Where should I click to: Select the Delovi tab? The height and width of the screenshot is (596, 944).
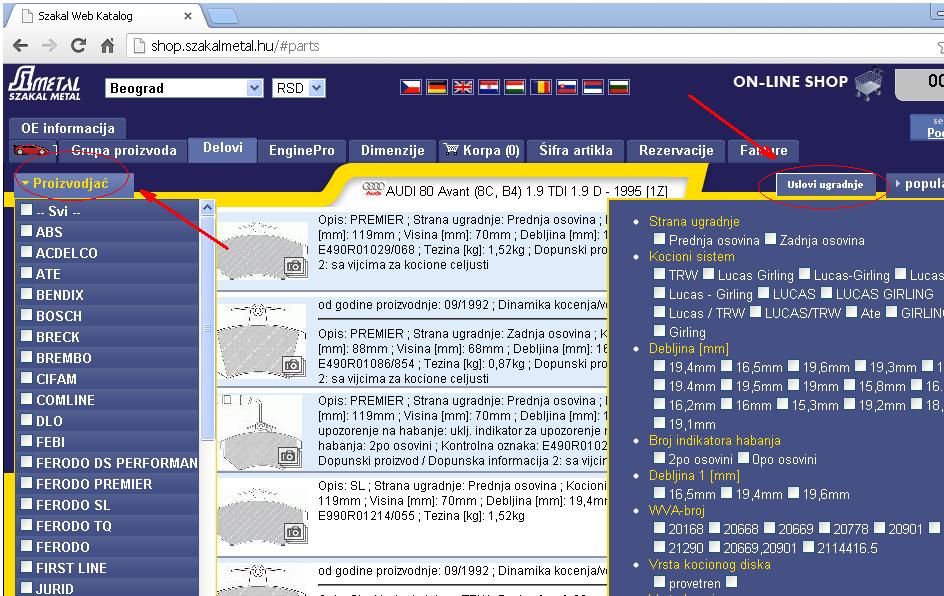point(223,149)
